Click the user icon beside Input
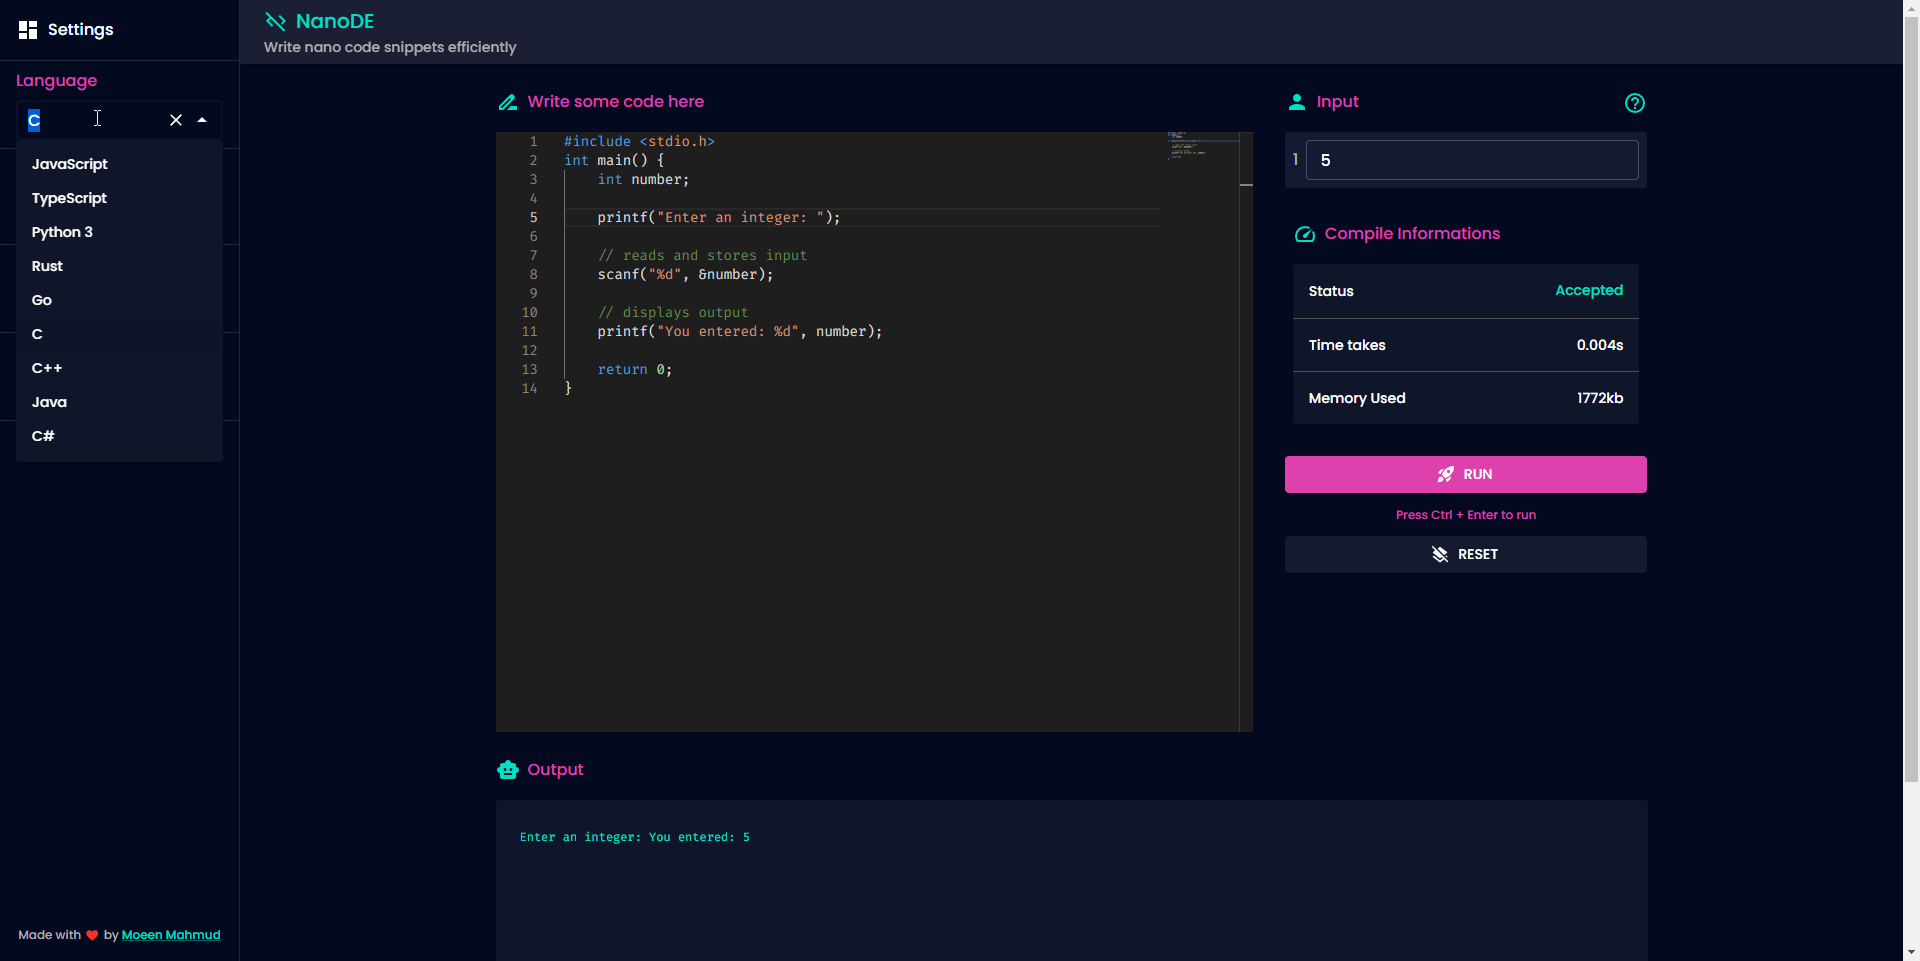1920x961 pixels. pos(1297,102)
